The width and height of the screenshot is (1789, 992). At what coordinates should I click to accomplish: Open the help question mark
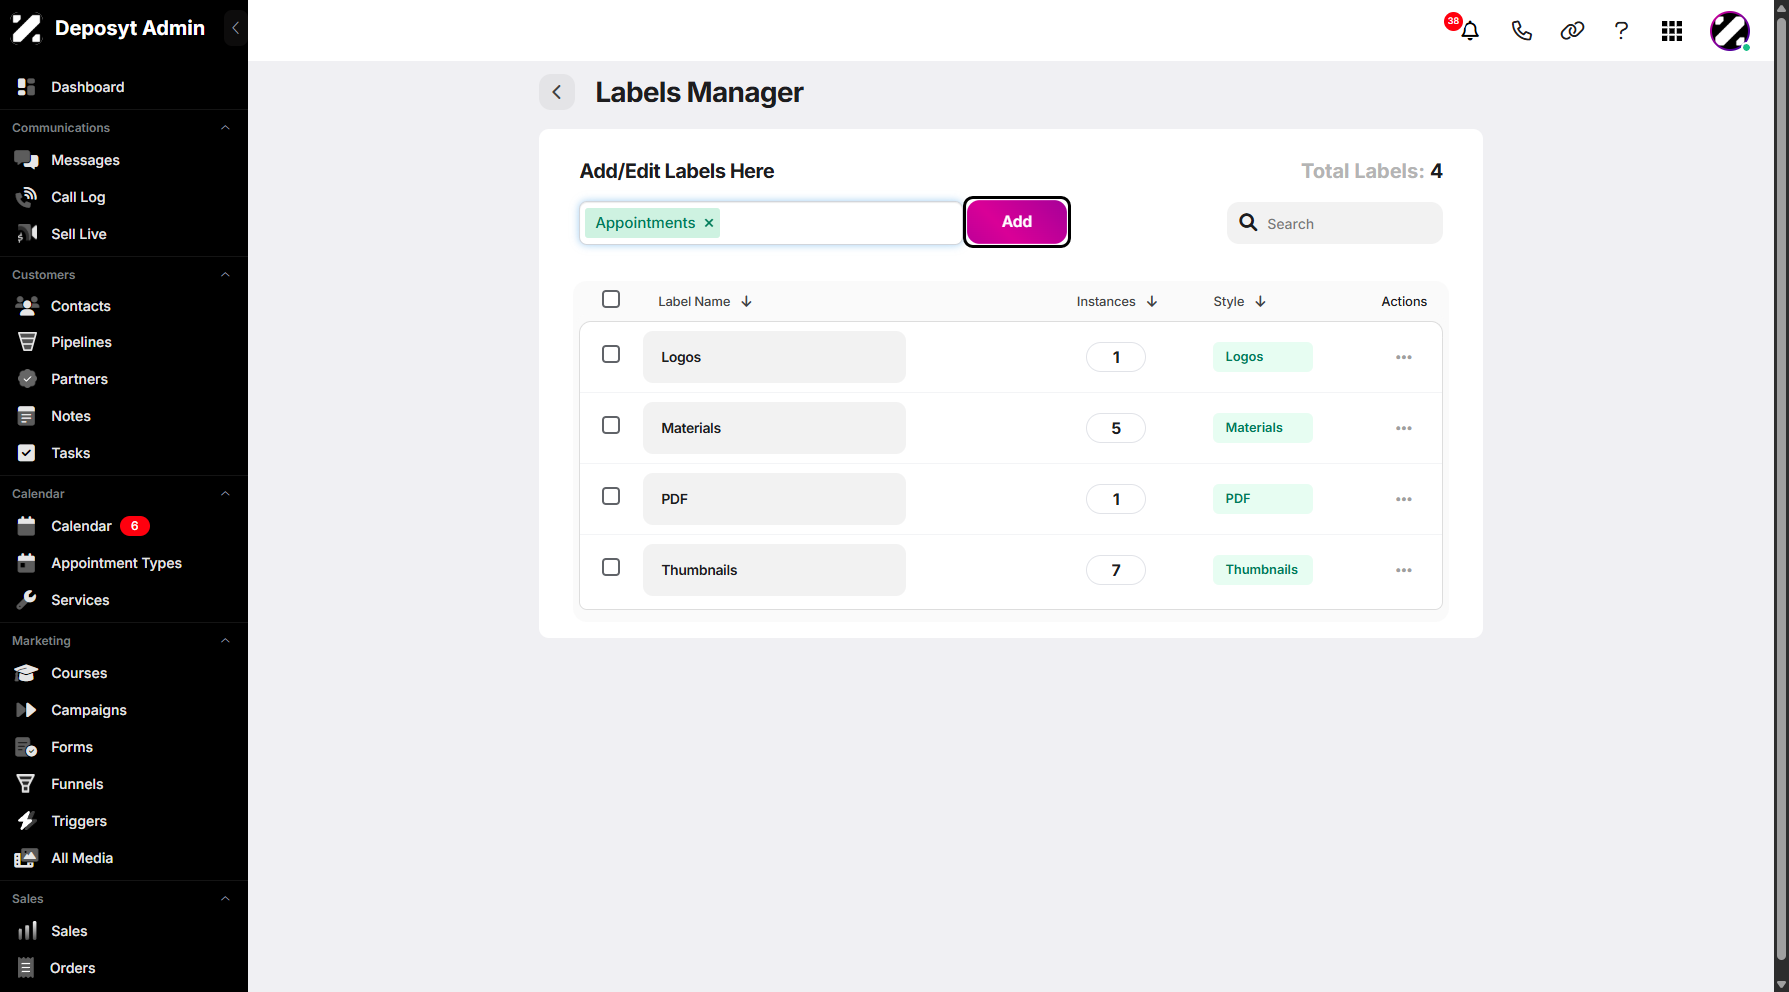pos(1621,31)
